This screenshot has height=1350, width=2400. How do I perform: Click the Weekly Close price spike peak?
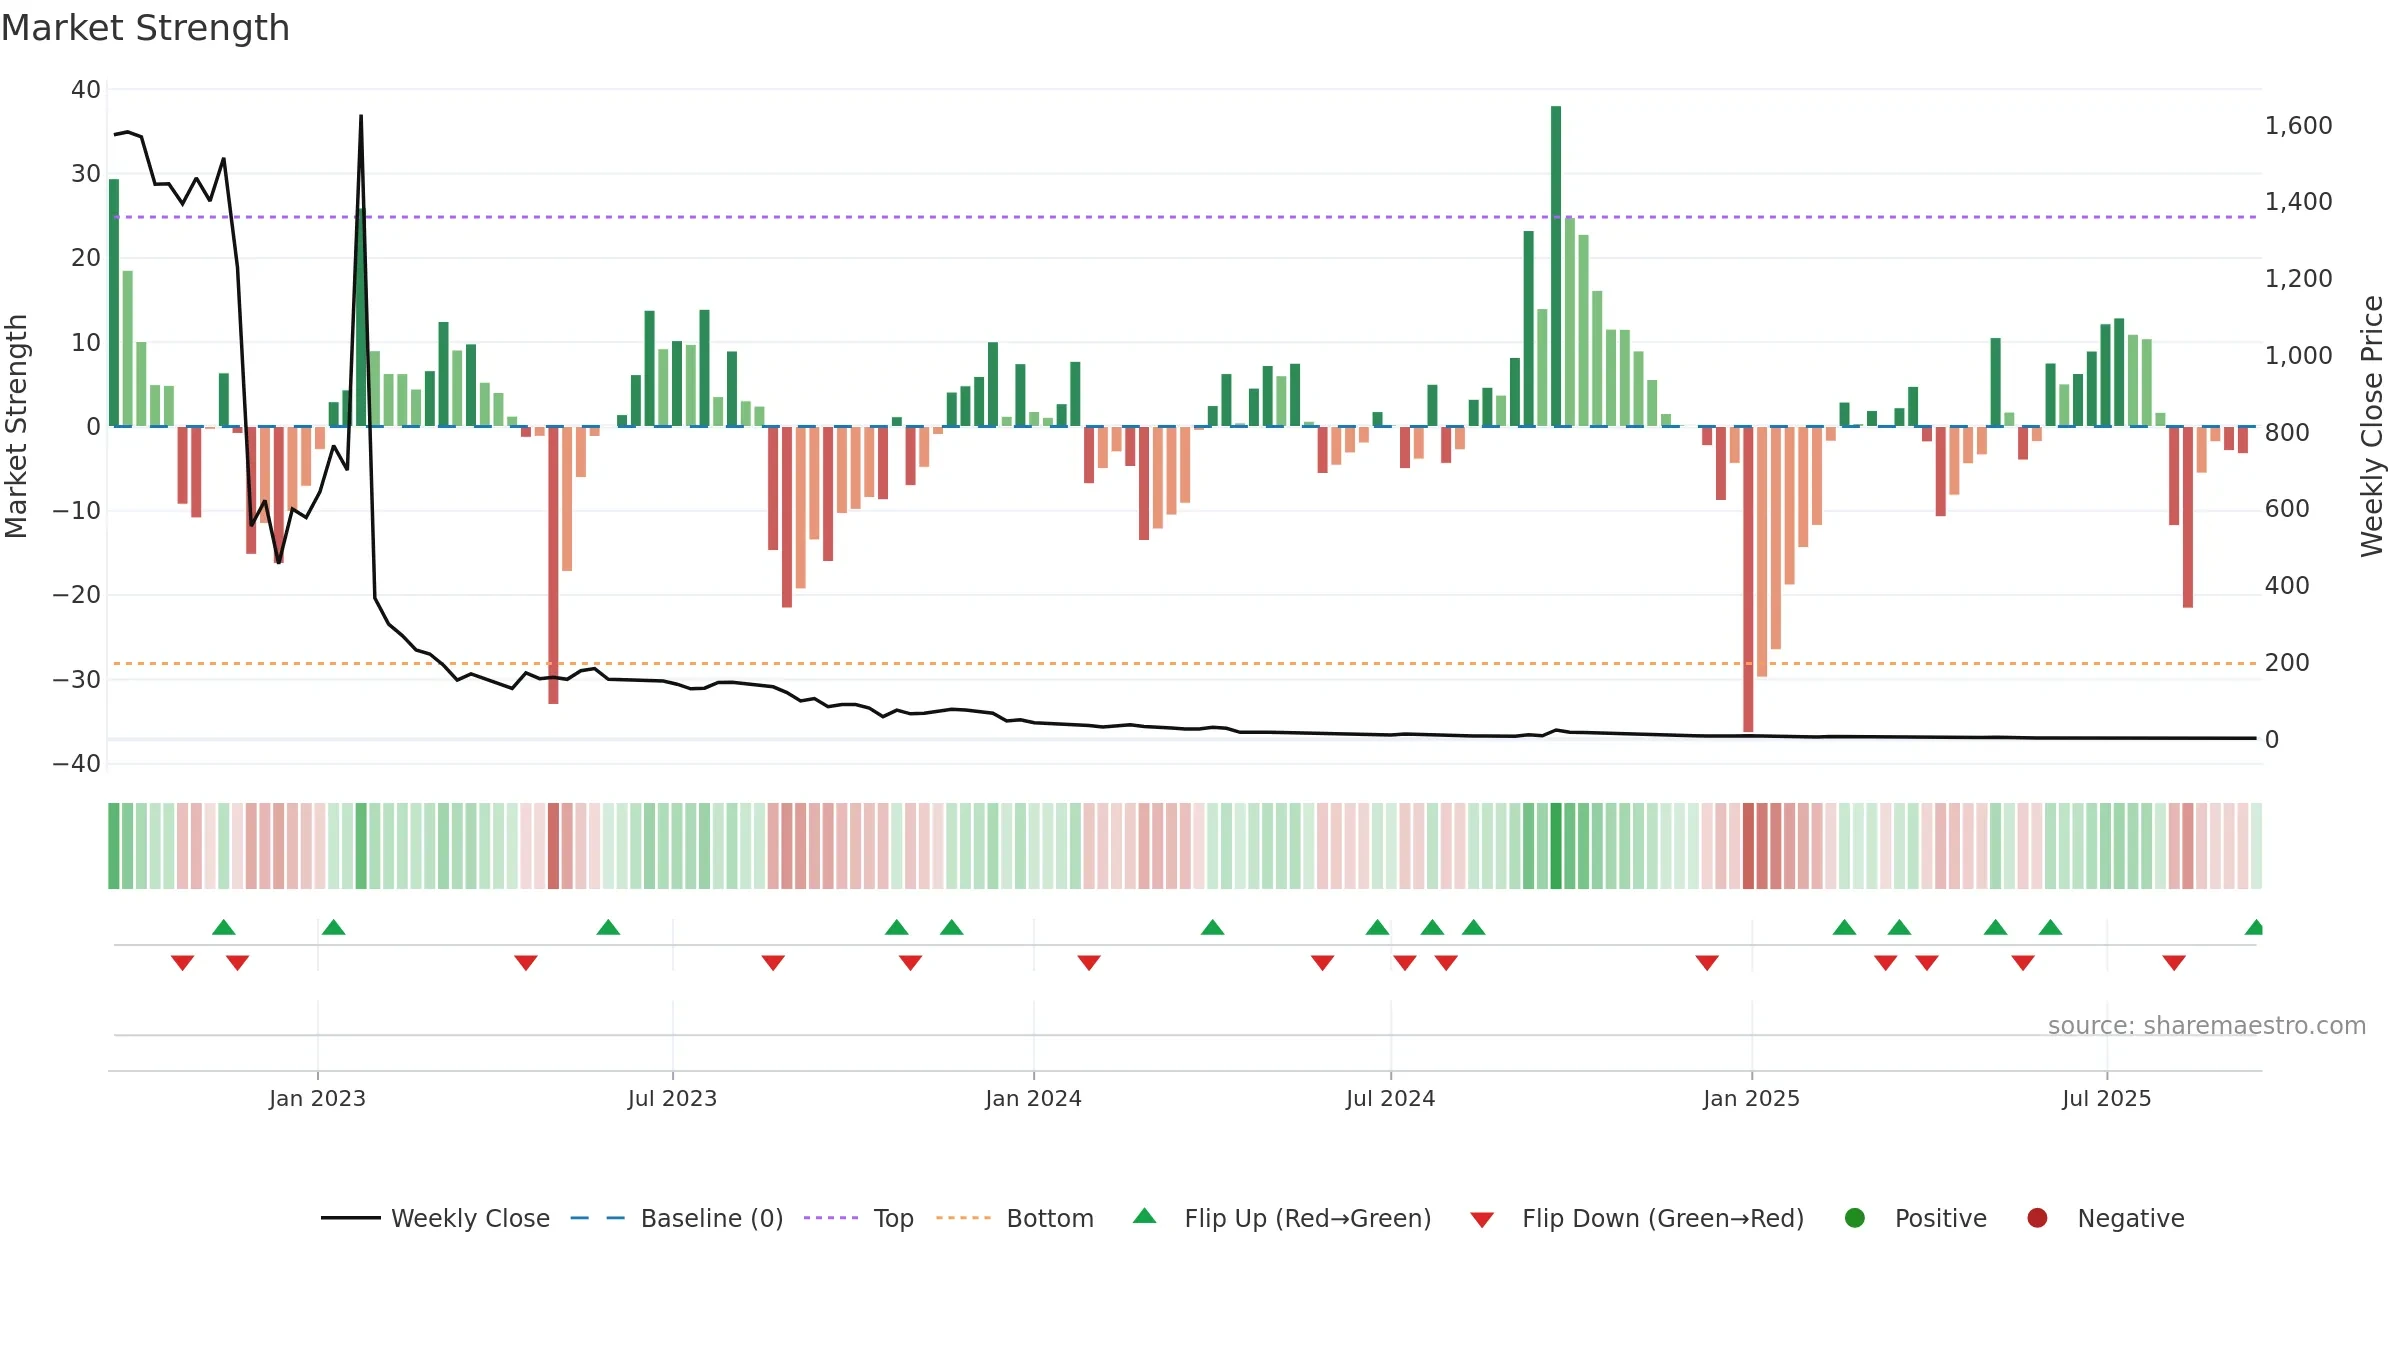pos(361,117)
